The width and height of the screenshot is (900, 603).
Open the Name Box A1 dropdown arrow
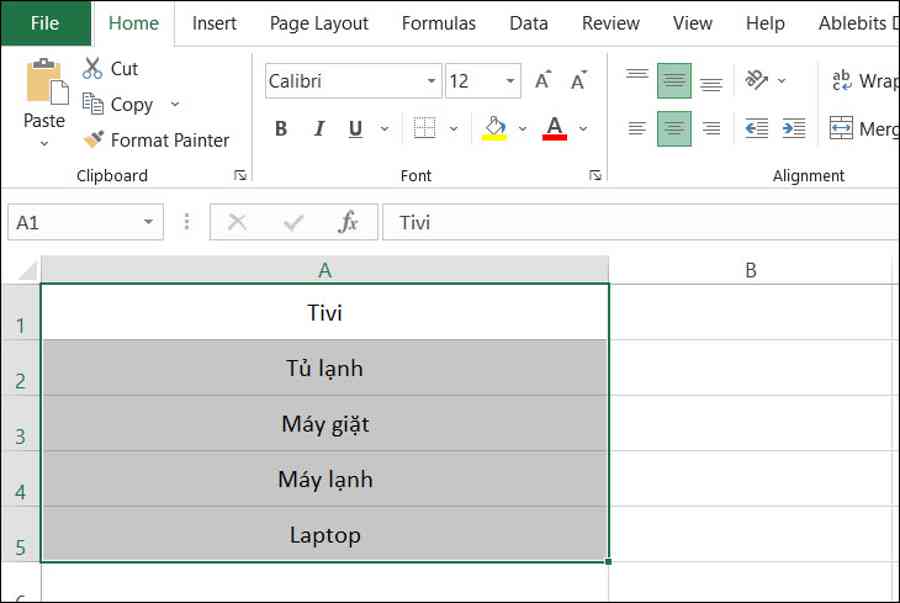[148, 221]
